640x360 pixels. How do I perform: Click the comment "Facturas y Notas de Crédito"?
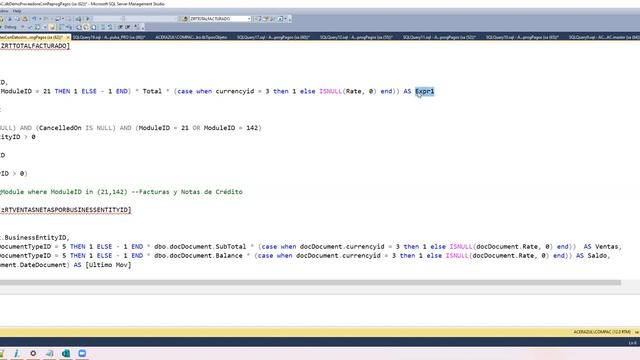tap(190, 192)
